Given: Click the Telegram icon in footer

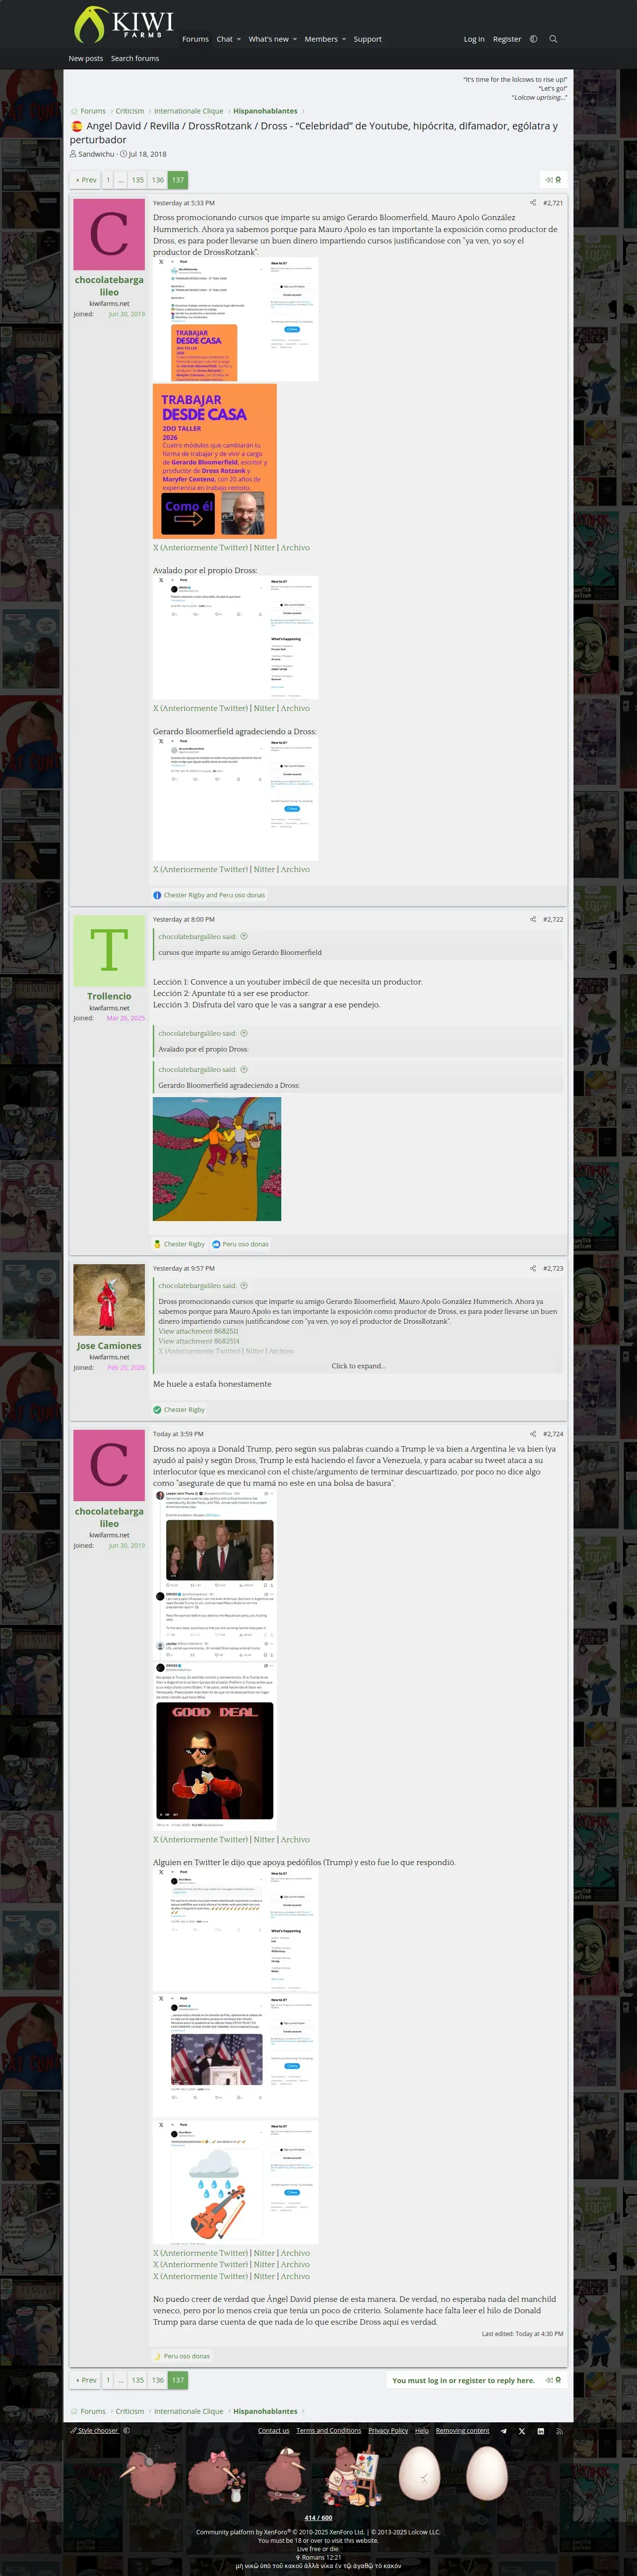Looking at the screenshot, I should pyautogui.click(x=503, y=2430).
